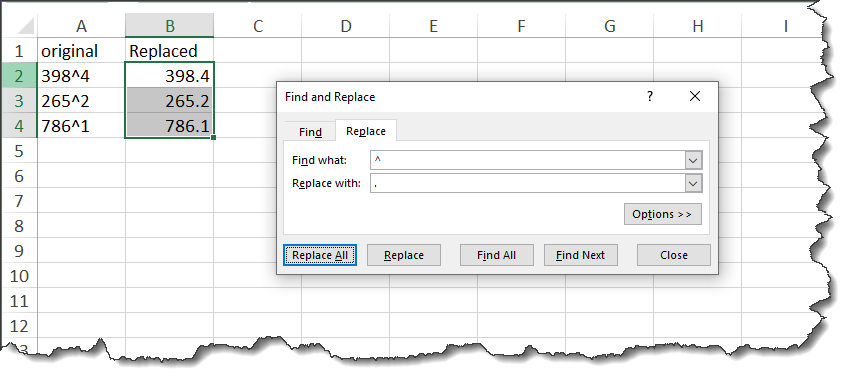Select row 10 header
The image size is (855, 383).
[19, 276]
